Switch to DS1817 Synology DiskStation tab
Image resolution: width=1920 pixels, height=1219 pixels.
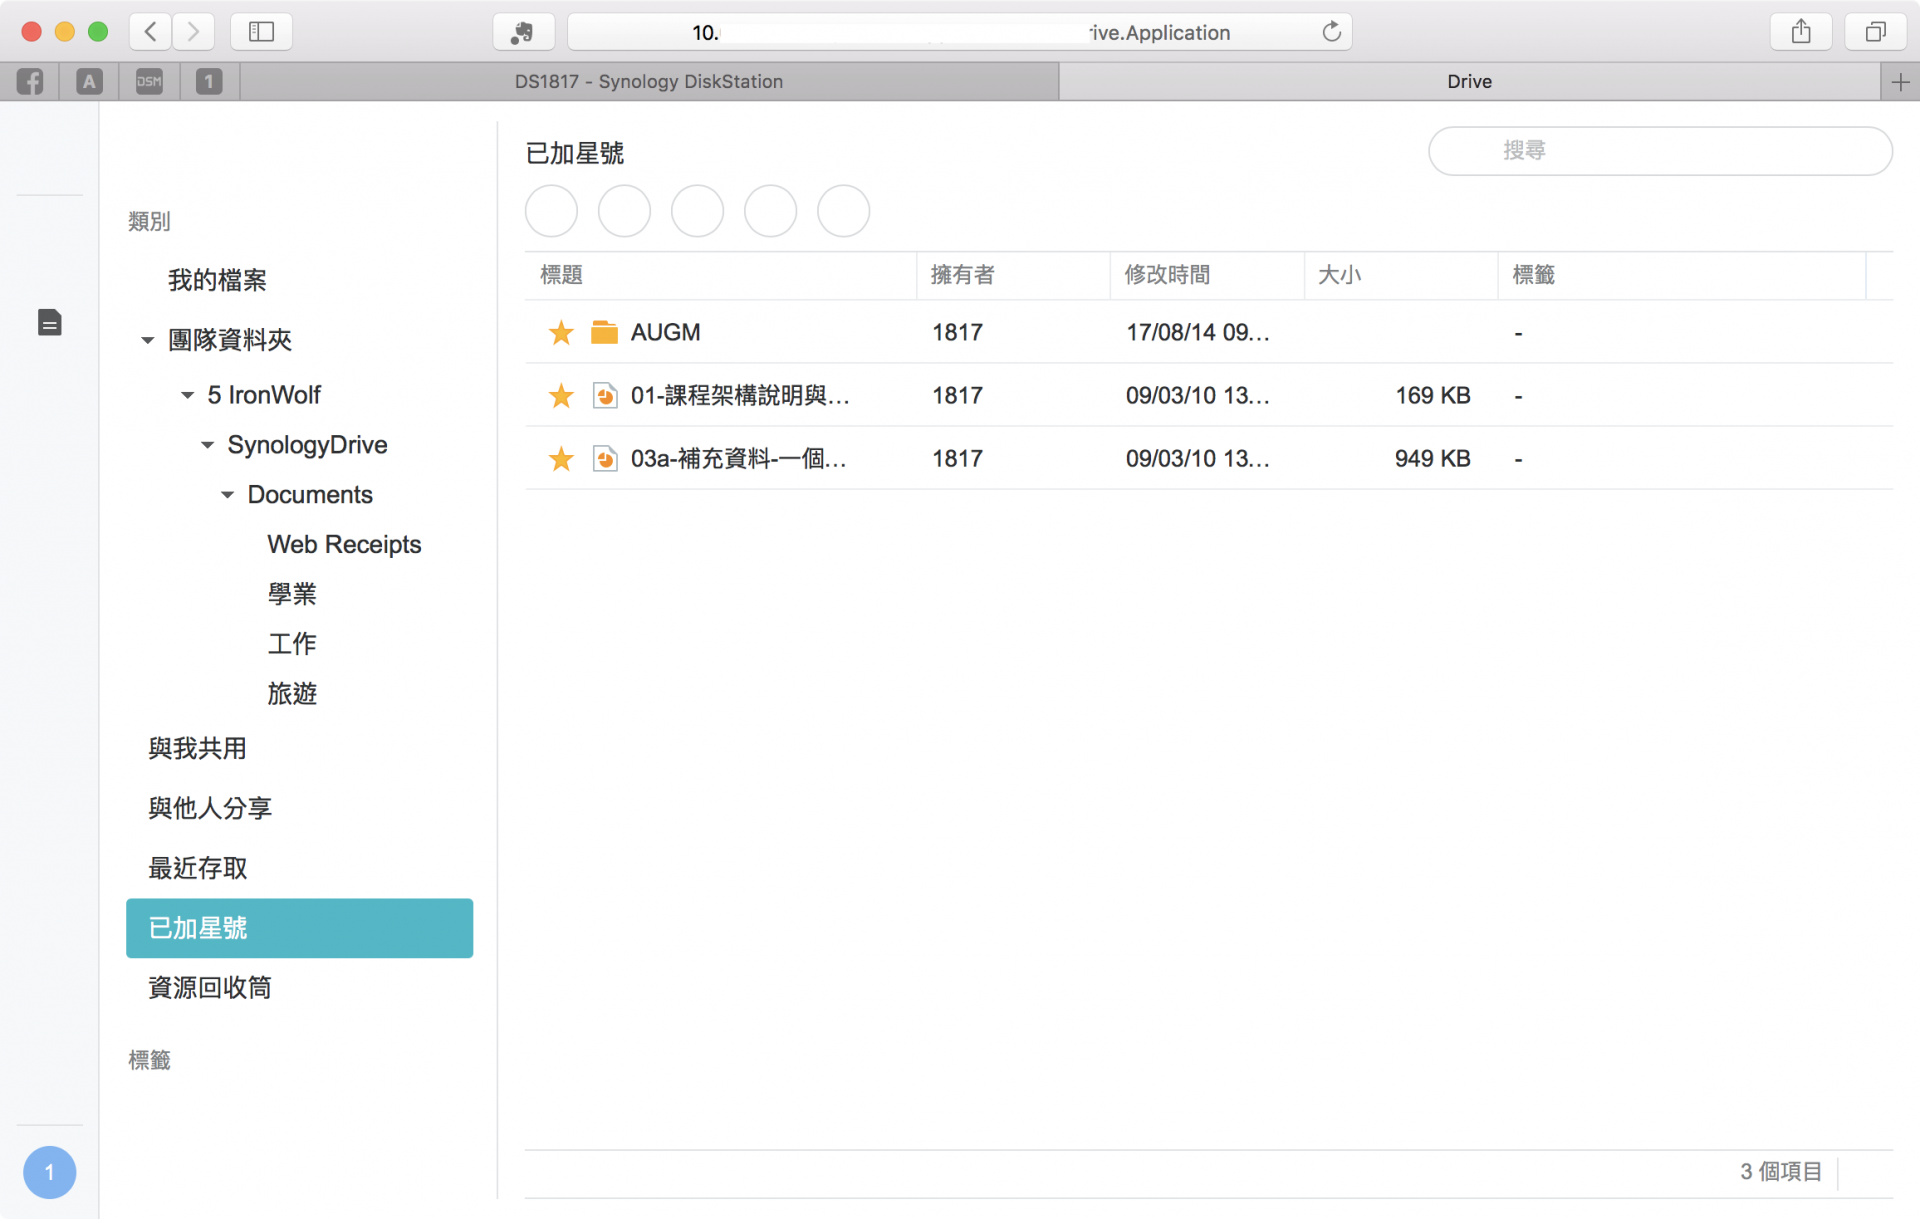pos(648,82)
